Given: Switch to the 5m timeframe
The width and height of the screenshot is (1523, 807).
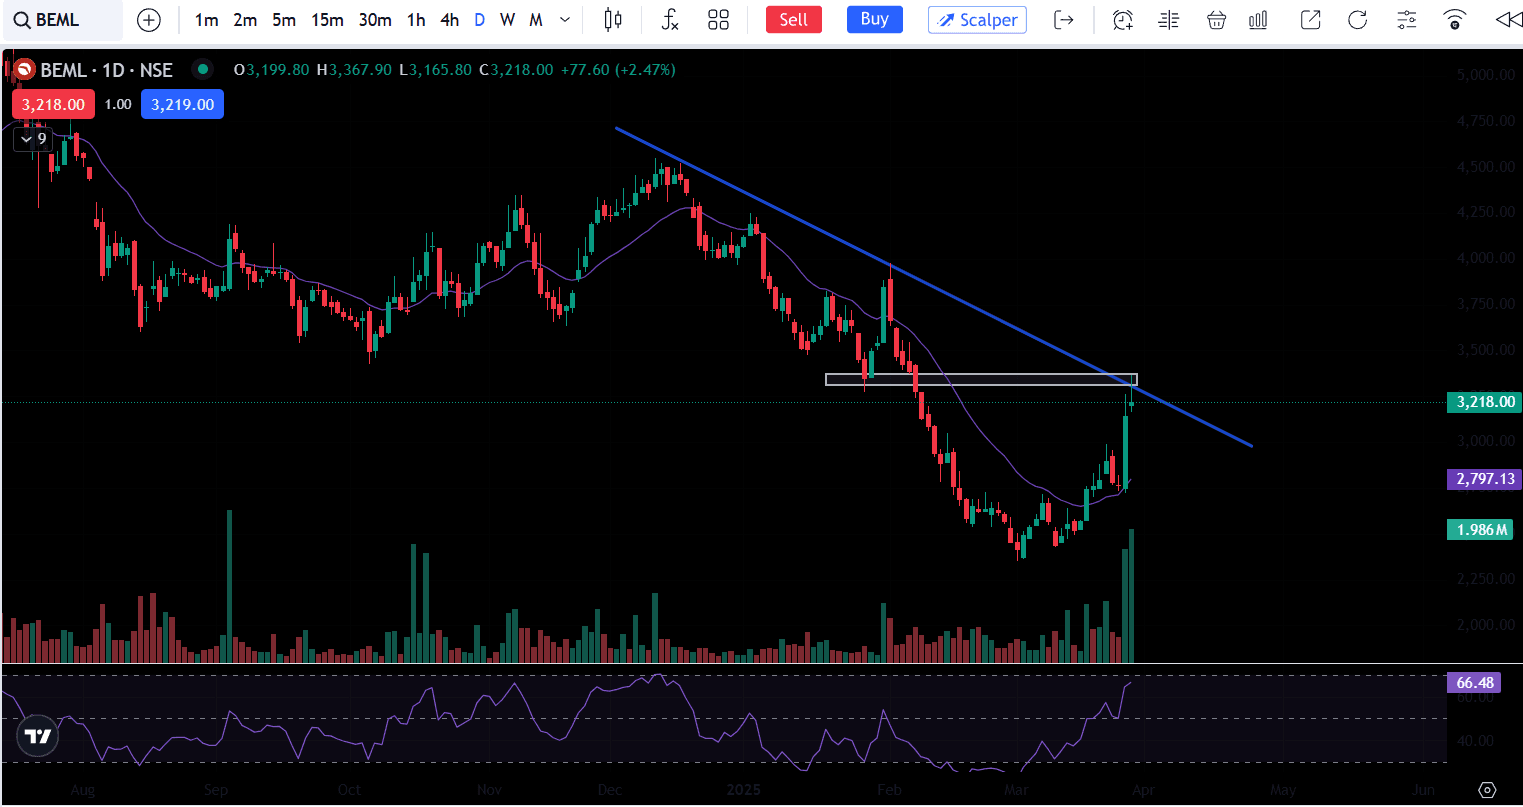Looking at the screenshot, I should tap(284, 20).
